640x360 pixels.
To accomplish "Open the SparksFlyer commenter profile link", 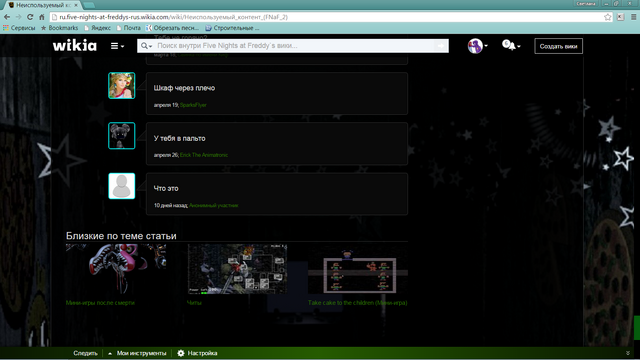I will (193, 105).
